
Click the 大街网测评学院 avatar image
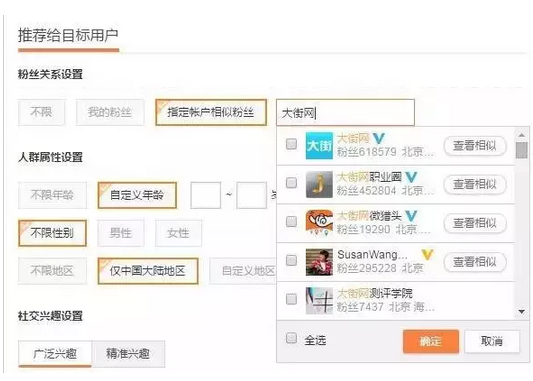coord(319,300)
